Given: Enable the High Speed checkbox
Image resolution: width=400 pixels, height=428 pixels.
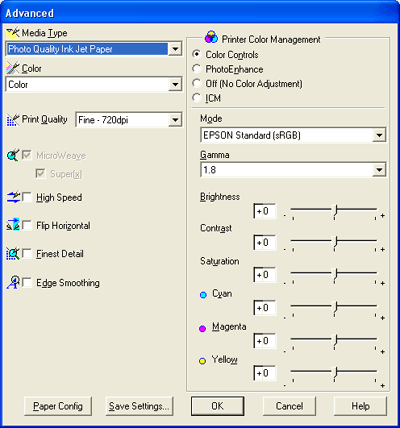Looking at the screenshot, I should (27, 197).
